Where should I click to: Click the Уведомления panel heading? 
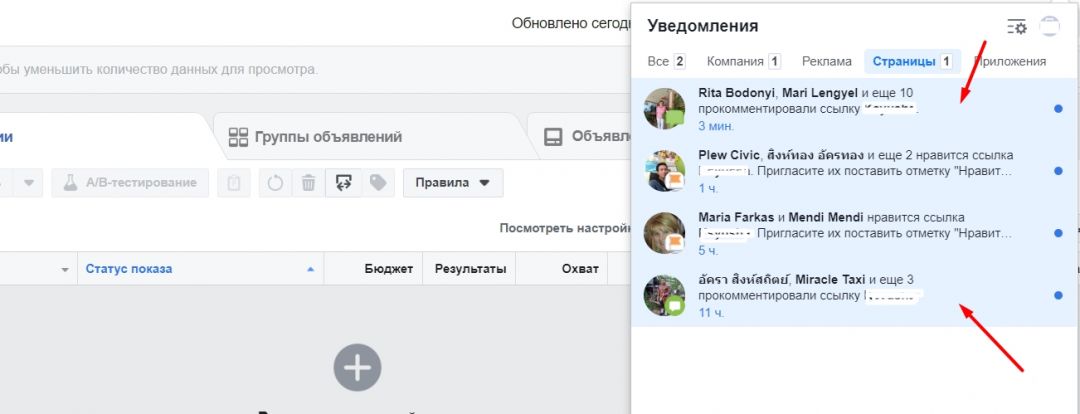coord(703,26)
